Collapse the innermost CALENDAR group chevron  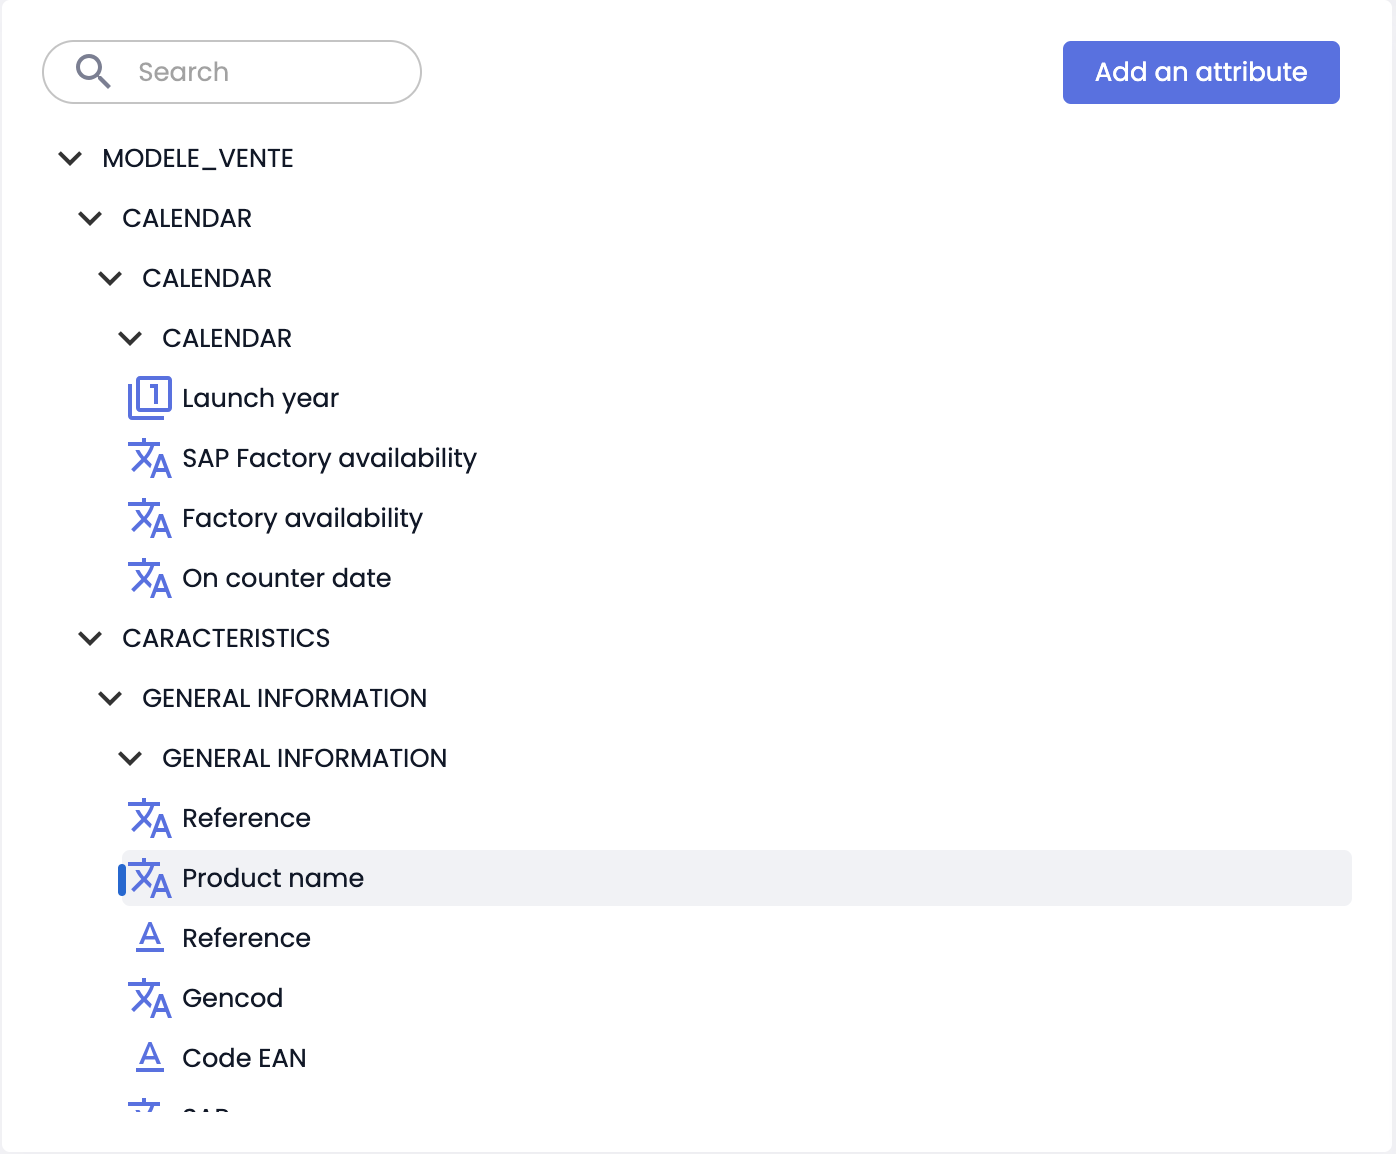click(130, 338)
